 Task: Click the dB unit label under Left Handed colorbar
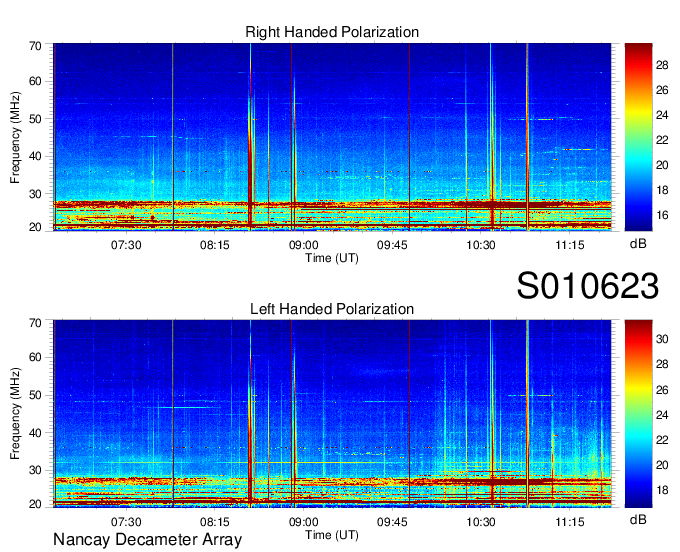[638, 520]
